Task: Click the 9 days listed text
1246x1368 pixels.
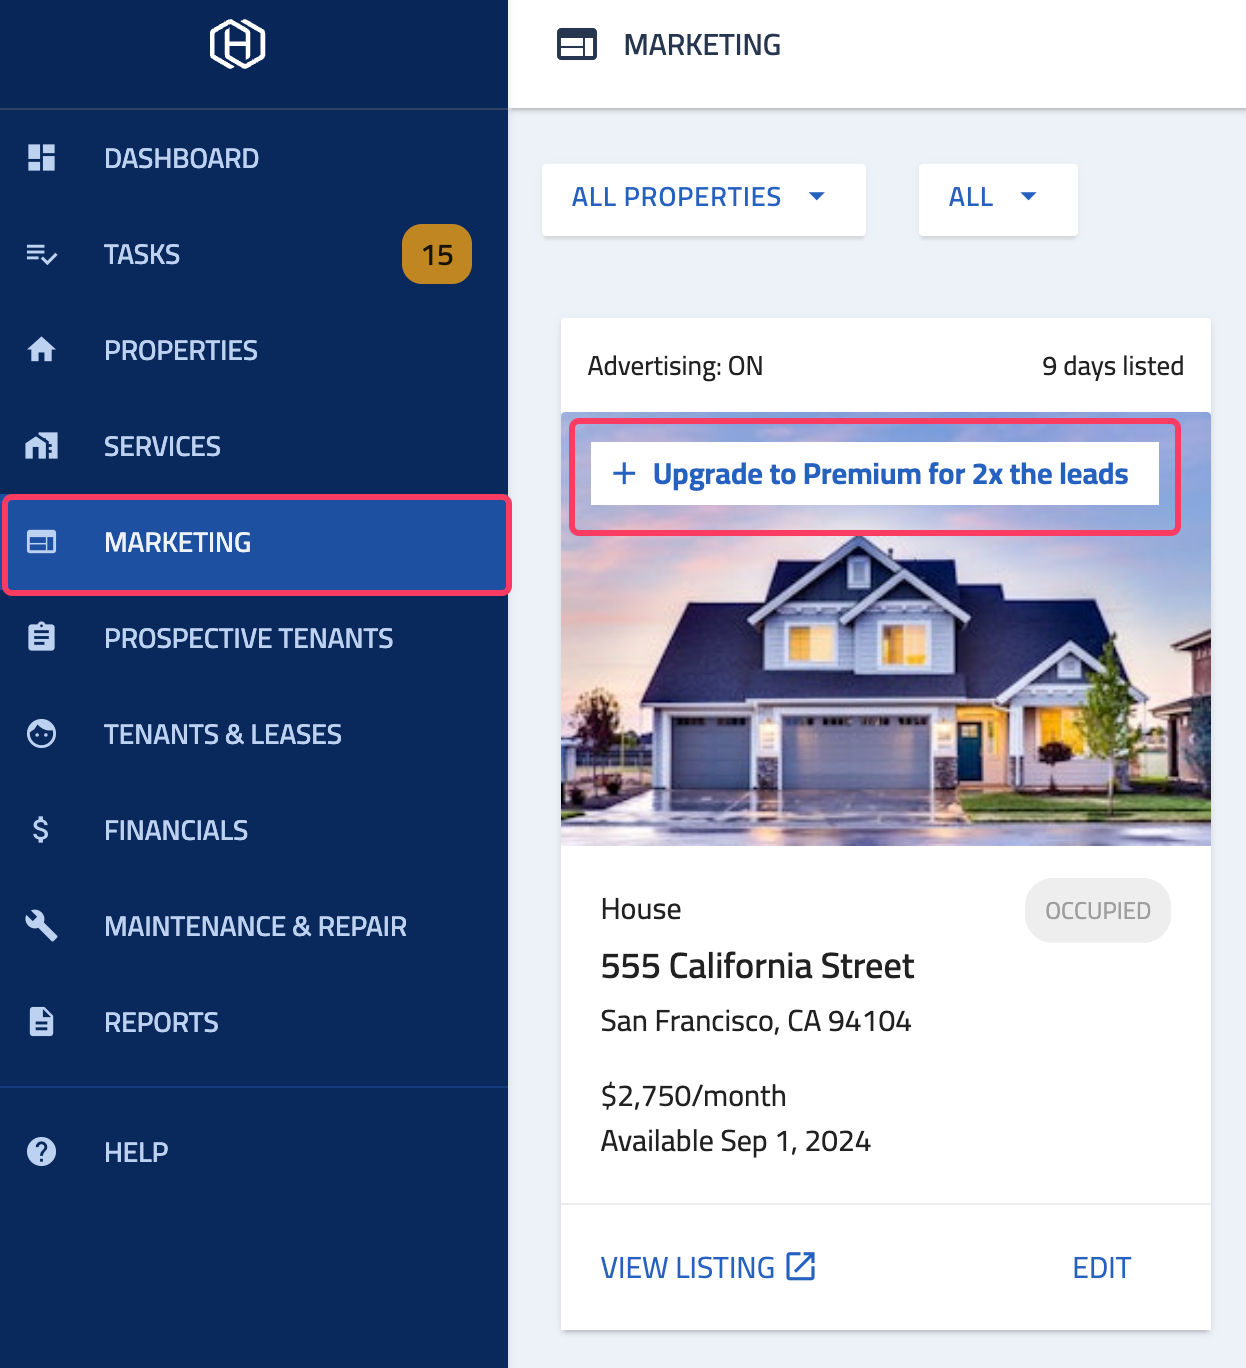Action: point(1113,366)
